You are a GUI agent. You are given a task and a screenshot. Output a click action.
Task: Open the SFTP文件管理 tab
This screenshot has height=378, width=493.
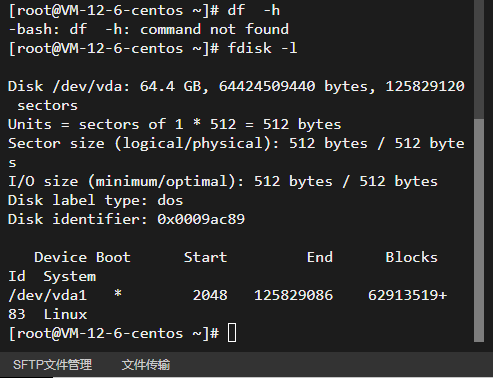pyautogui.click(x=52, y=364)
